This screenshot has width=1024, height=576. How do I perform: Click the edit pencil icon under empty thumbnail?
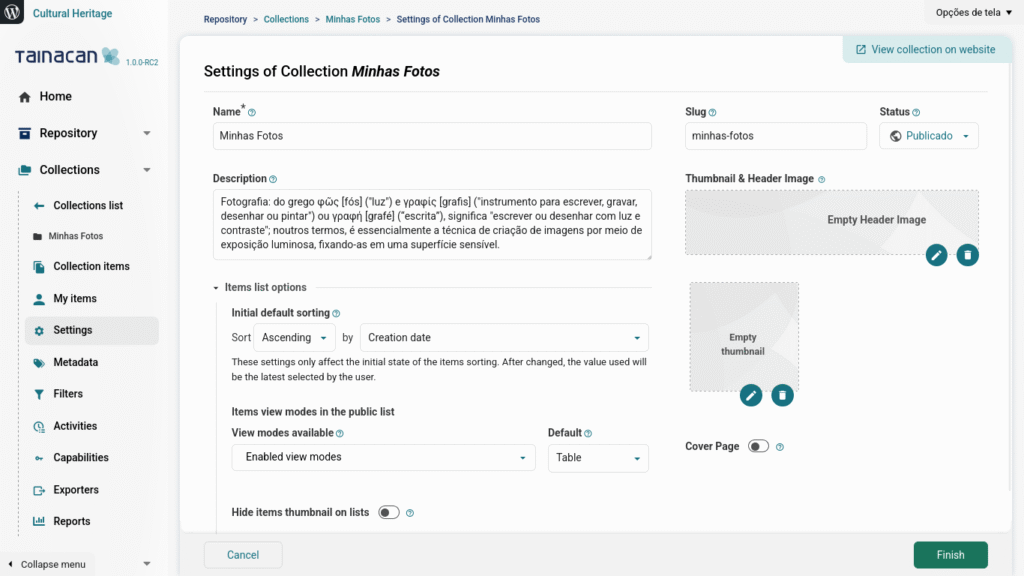pyautogui.click(x=751, y=396)
